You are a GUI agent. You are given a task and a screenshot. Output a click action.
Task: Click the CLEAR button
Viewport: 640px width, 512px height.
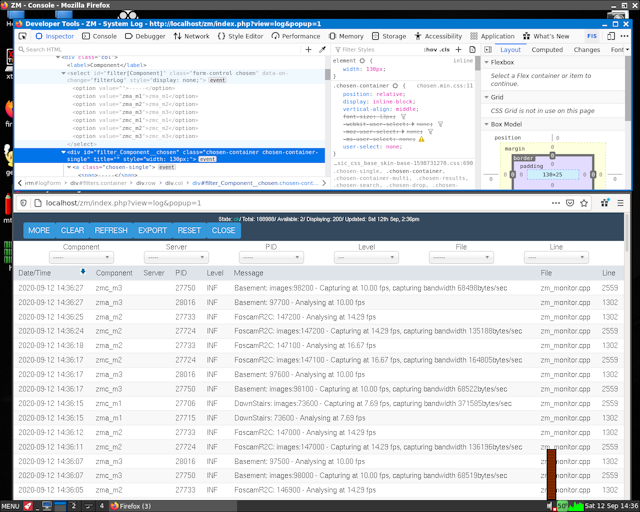click(x=72, y=230)
